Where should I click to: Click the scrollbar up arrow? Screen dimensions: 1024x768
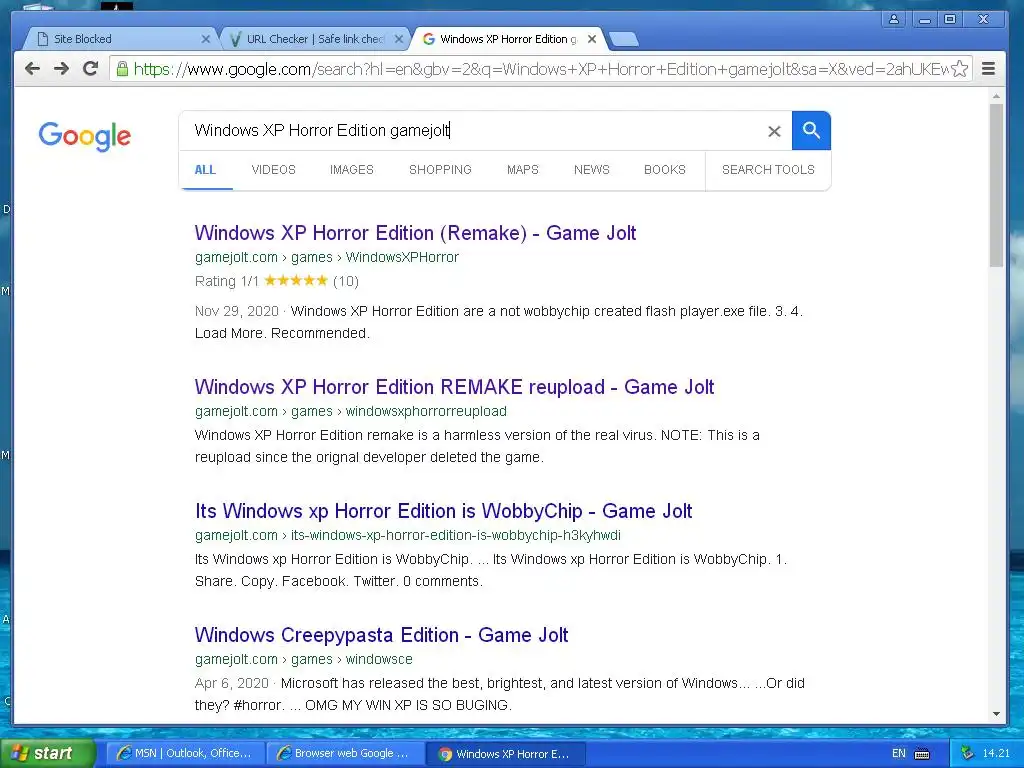(996, 96)
